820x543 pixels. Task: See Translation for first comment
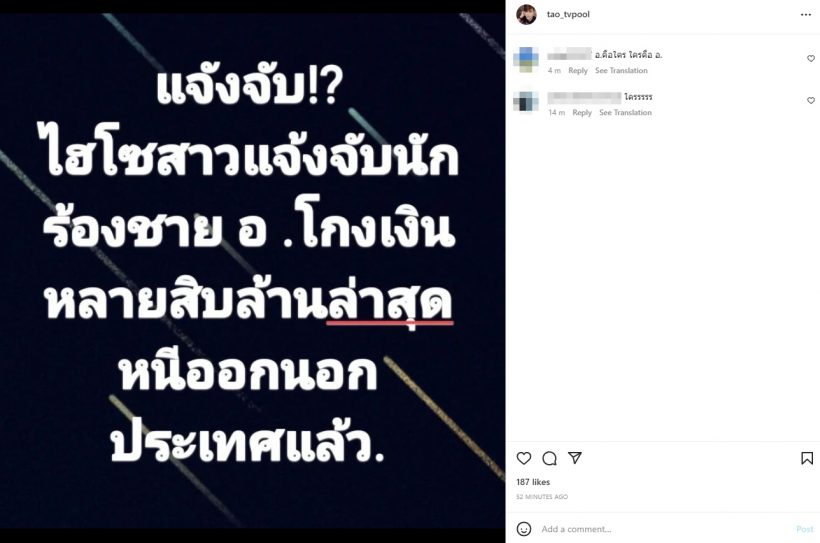coord(621,71)
